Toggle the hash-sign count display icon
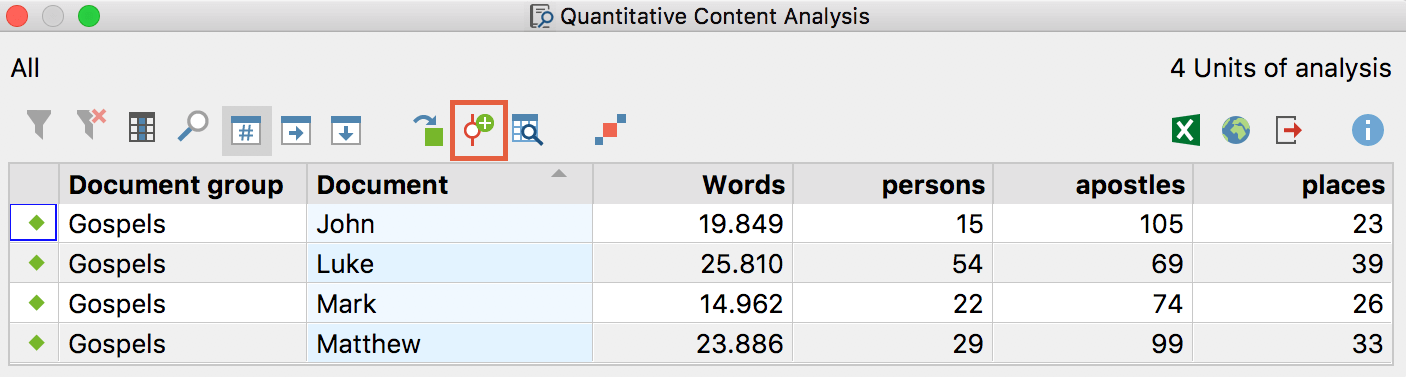Screen dimensions: 1406x377 pos(246,130)
